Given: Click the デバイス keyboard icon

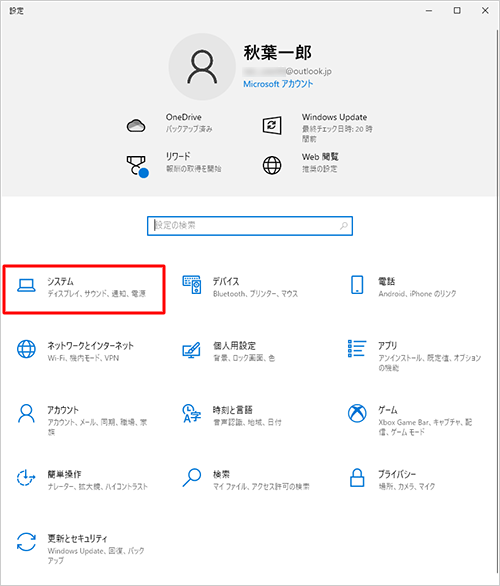Looking at the screenshot, I should point(192,285).
